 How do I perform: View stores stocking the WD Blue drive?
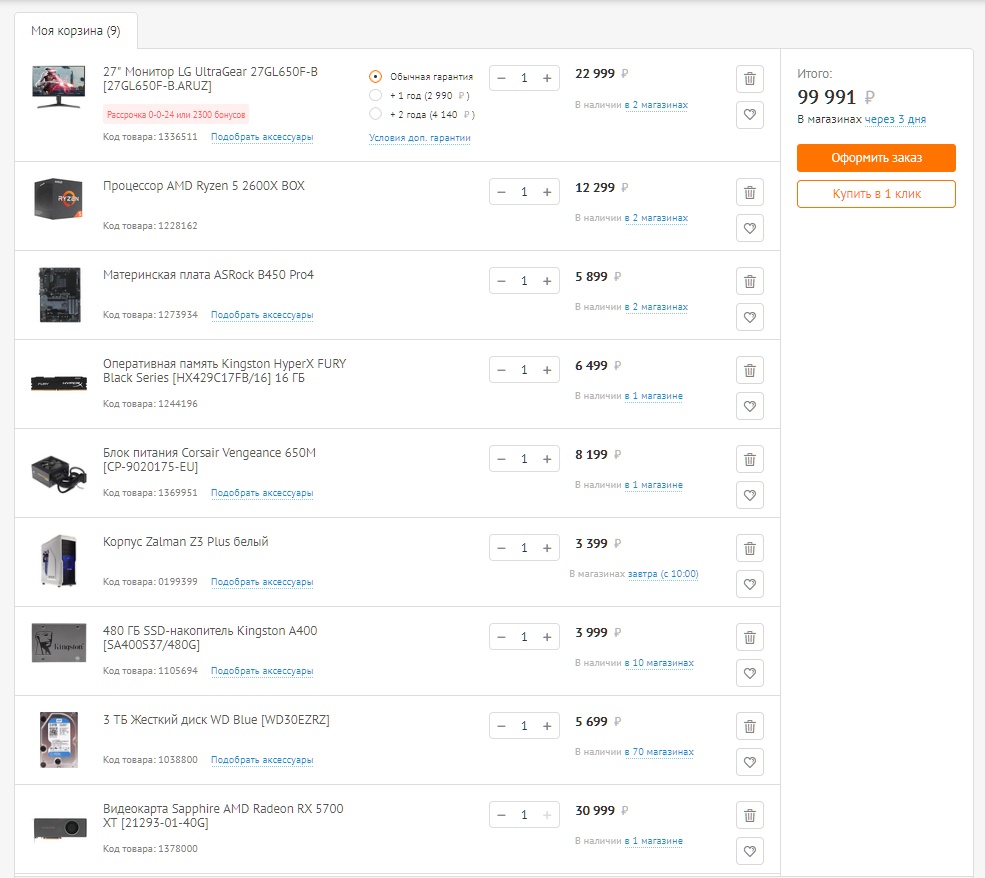[660, 752]
